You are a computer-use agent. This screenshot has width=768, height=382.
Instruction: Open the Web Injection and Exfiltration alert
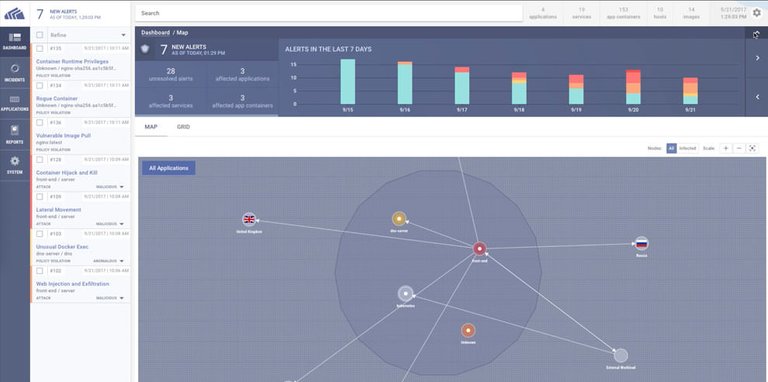[72, 284]
